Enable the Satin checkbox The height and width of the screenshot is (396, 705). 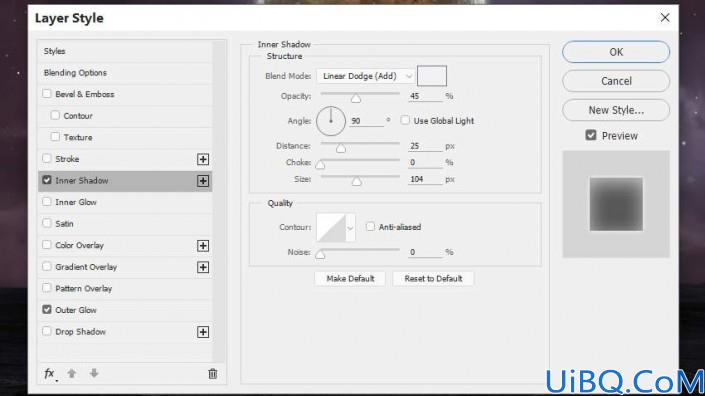click(x=47, y=223)
